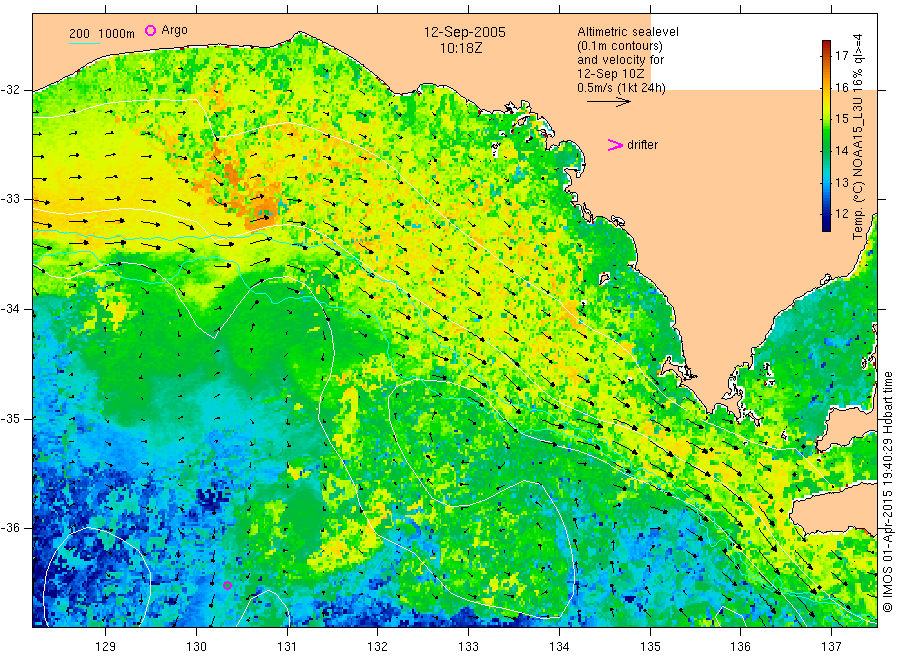This screenshot has width=900, height=660.
Task: Click longitude axis label 135
Action: (650, 647)
